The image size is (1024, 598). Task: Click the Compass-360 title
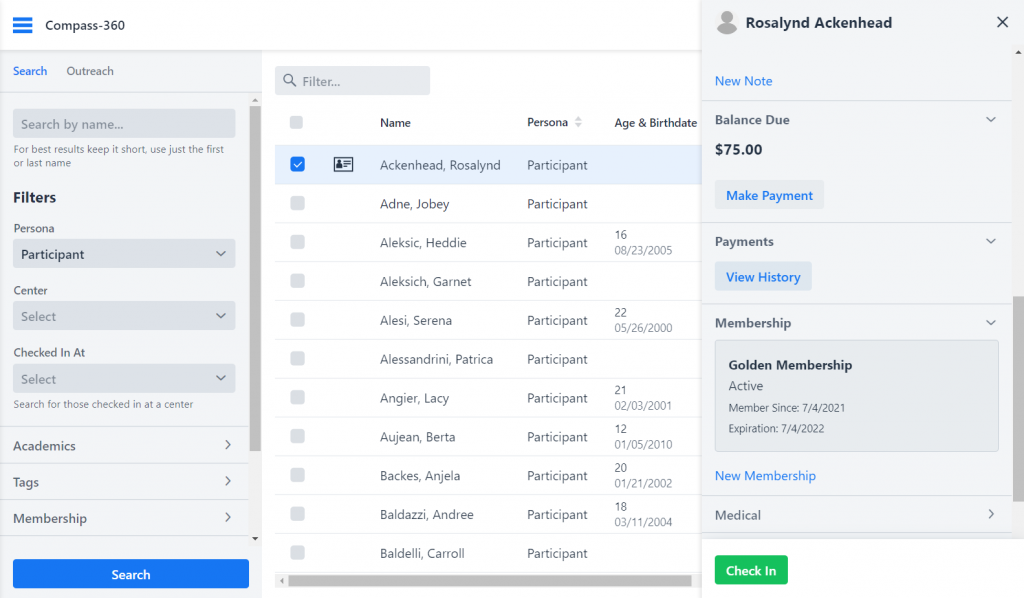(85, 25)
